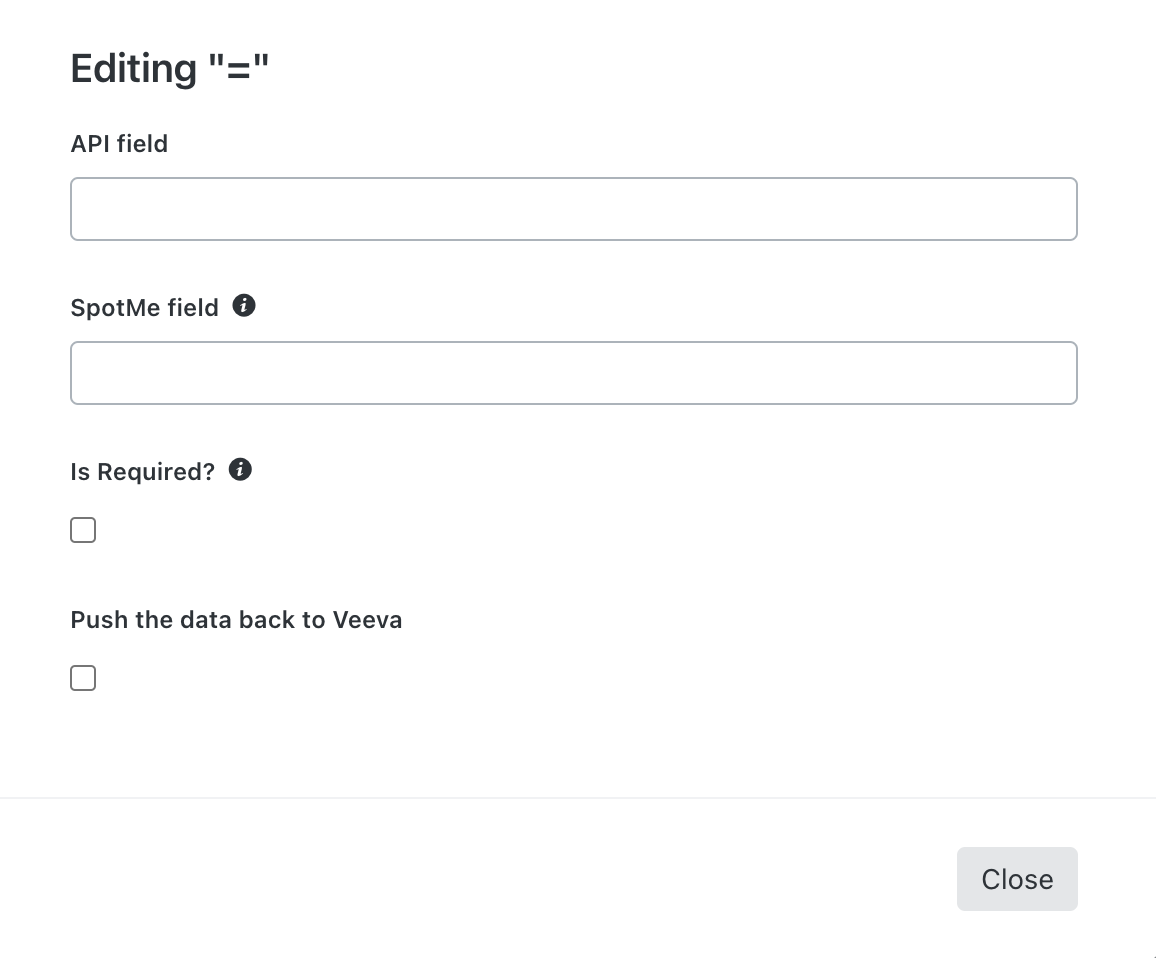The image size is (1156, 958).
Task: Click the Is Required? label text
Action: [x=142, y=471]
